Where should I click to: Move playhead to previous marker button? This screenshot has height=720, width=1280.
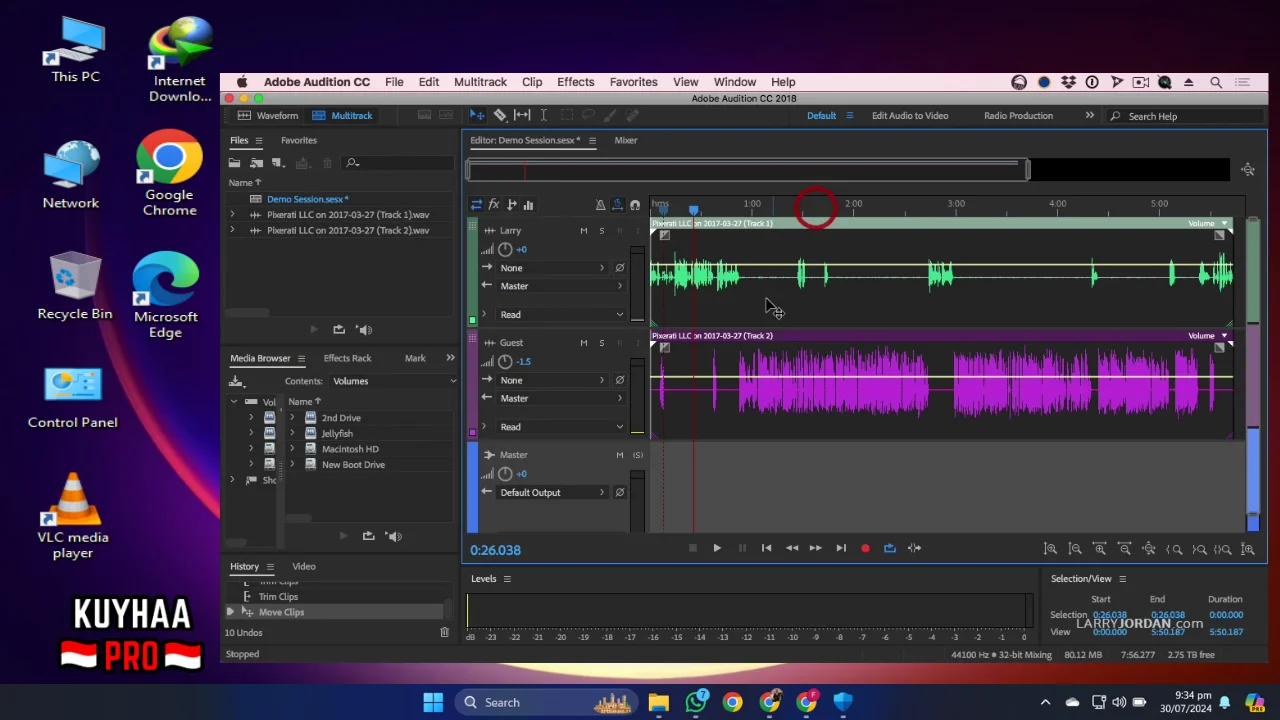(766, 548)
